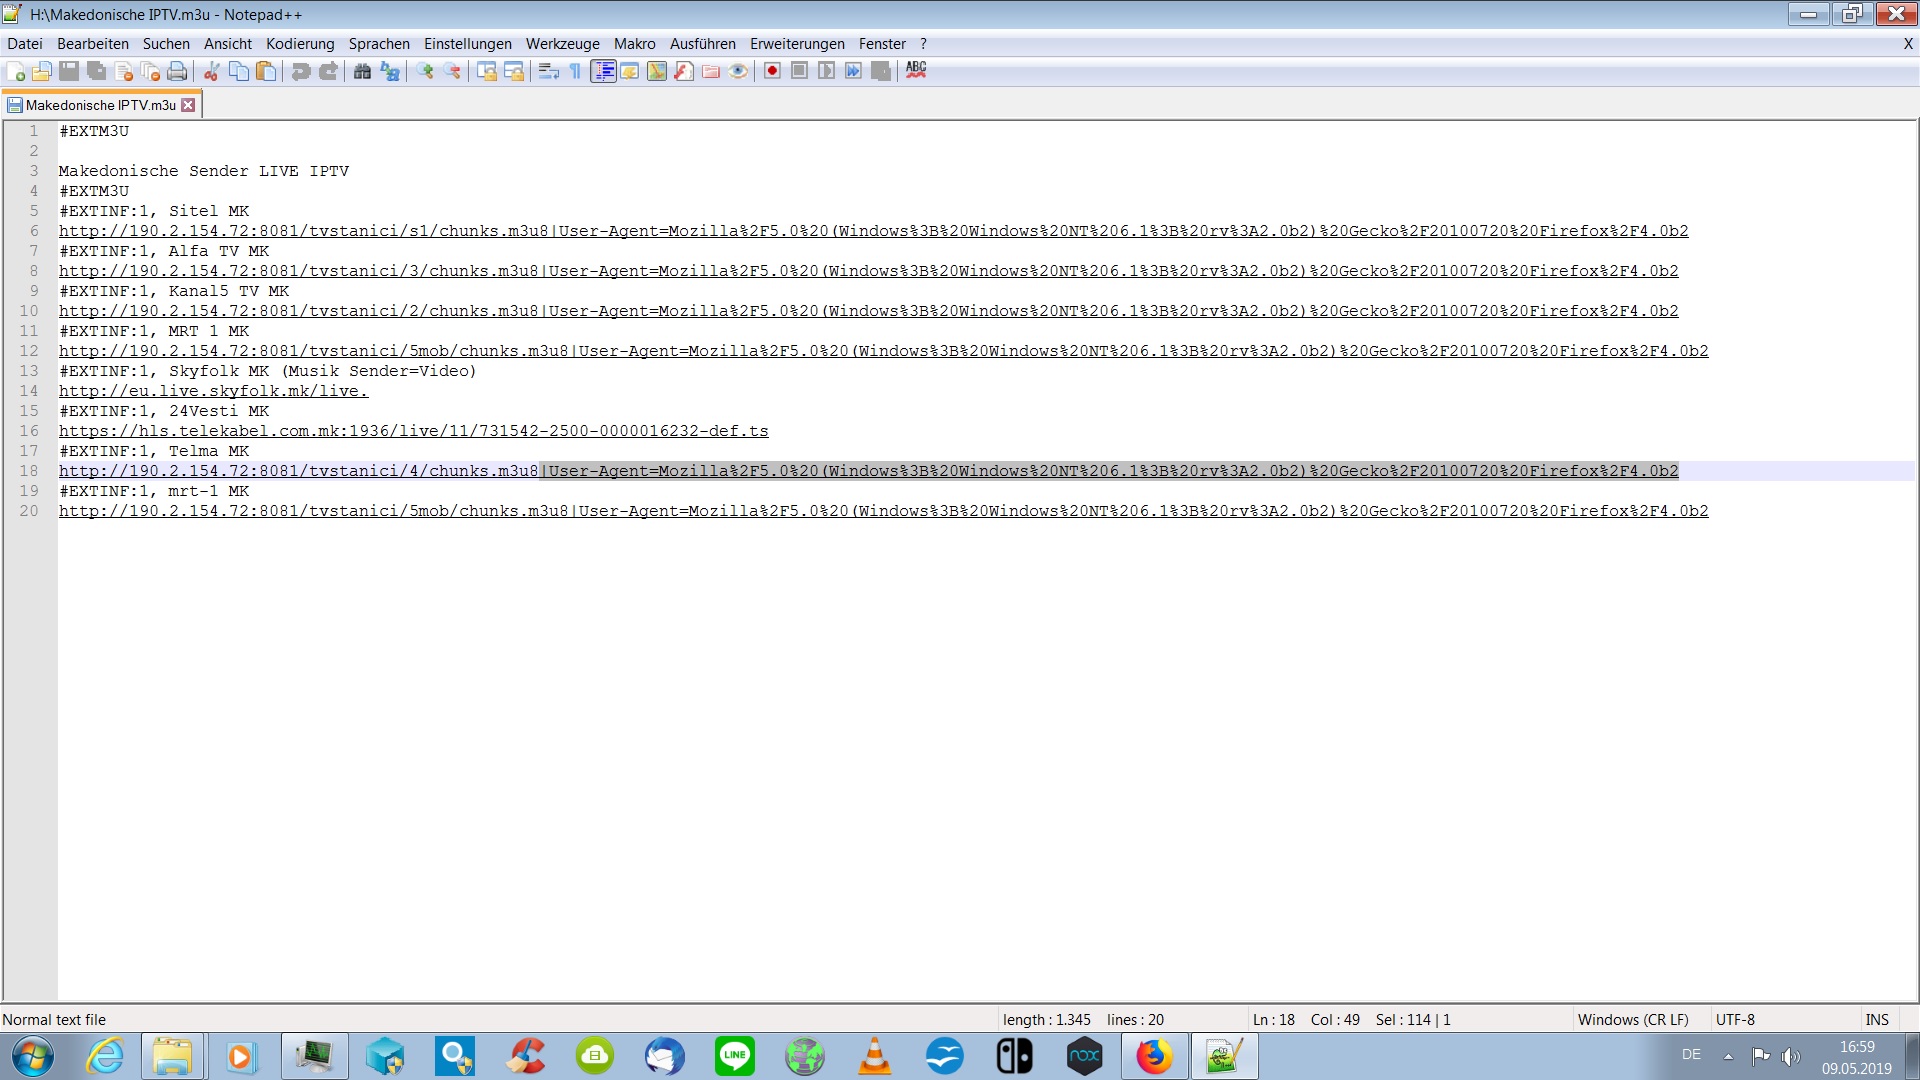Open the Datei menu
Image resolution: width=1920 pixels, height=1080 pixels.
pos(25,44)
